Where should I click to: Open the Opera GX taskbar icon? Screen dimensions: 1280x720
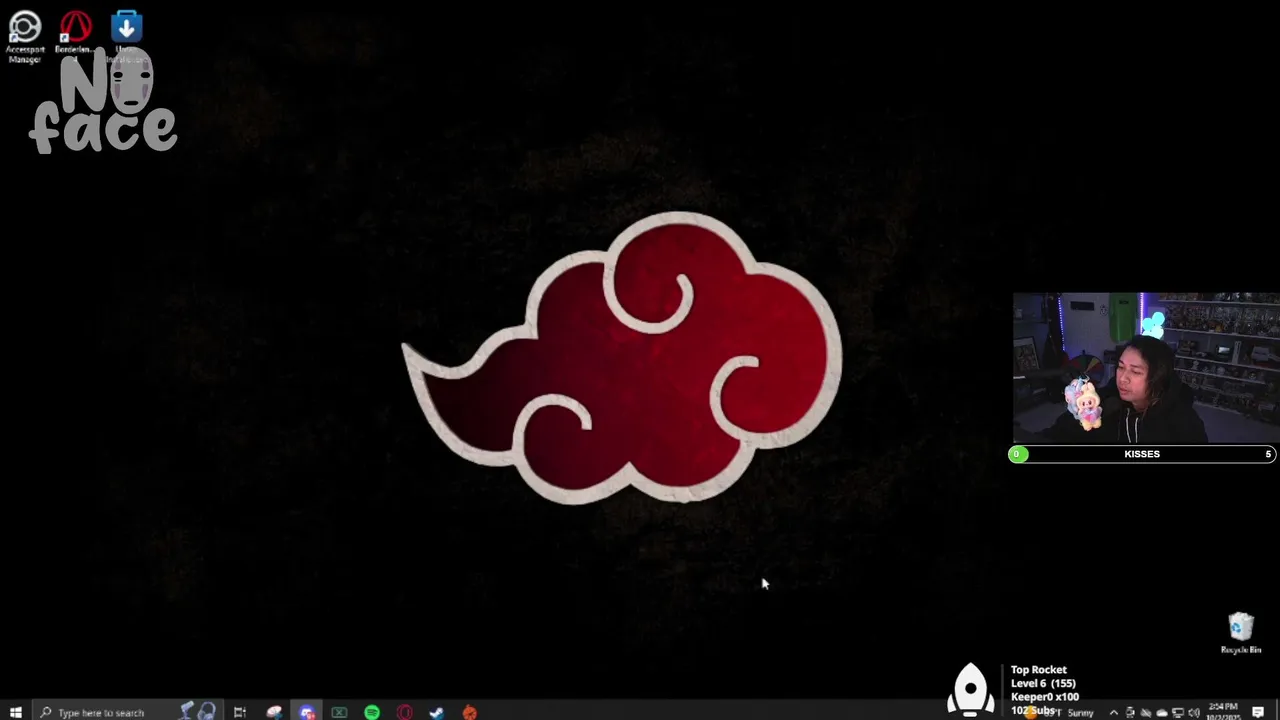point(404,712)
